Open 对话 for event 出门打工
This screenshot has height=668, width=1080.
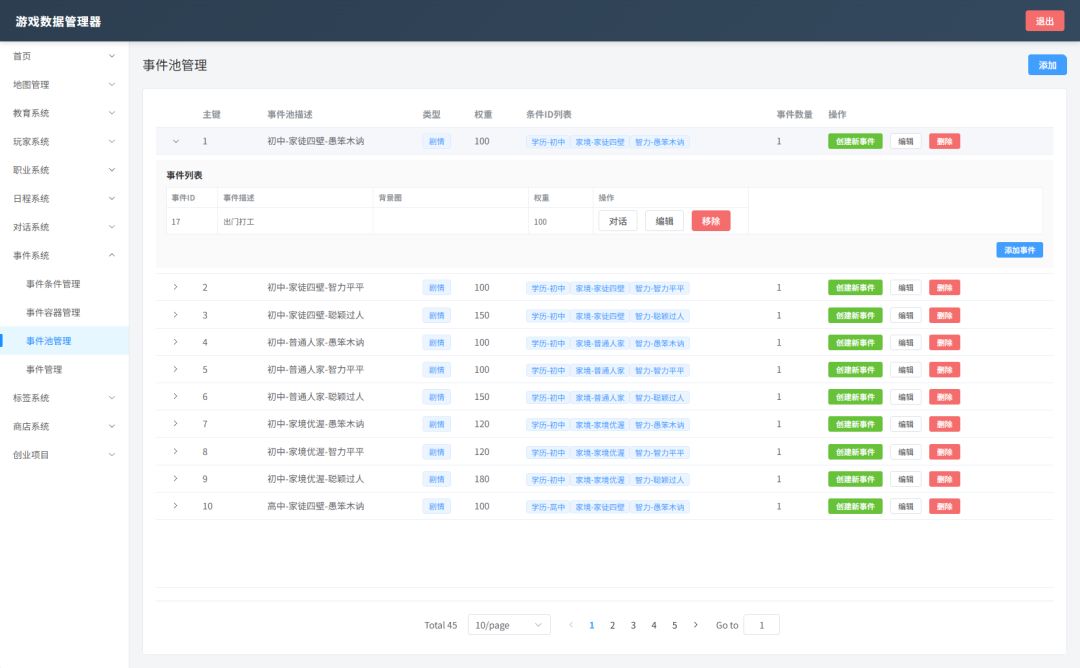pos(618,221)
